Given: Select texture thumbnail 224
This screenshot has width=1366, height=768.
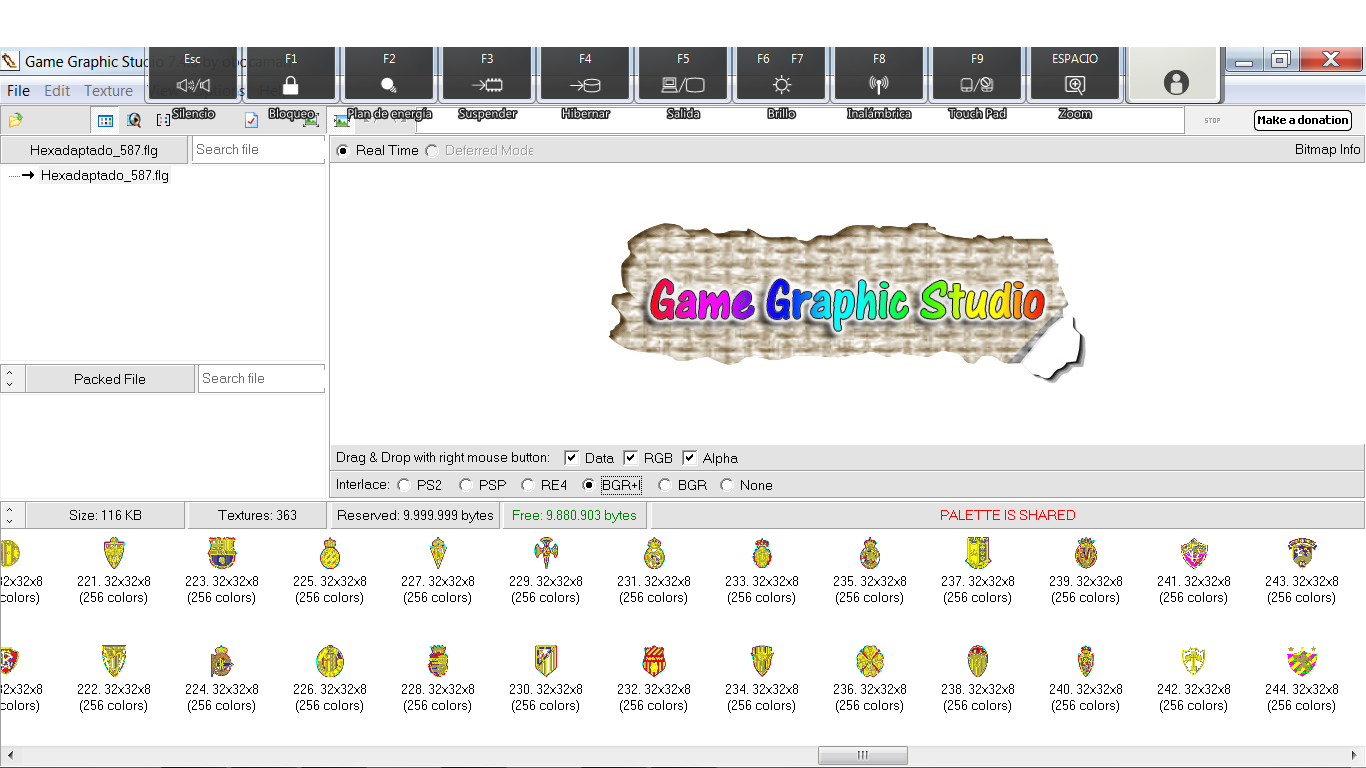Looking at the screenshot, I should (222, 661).
